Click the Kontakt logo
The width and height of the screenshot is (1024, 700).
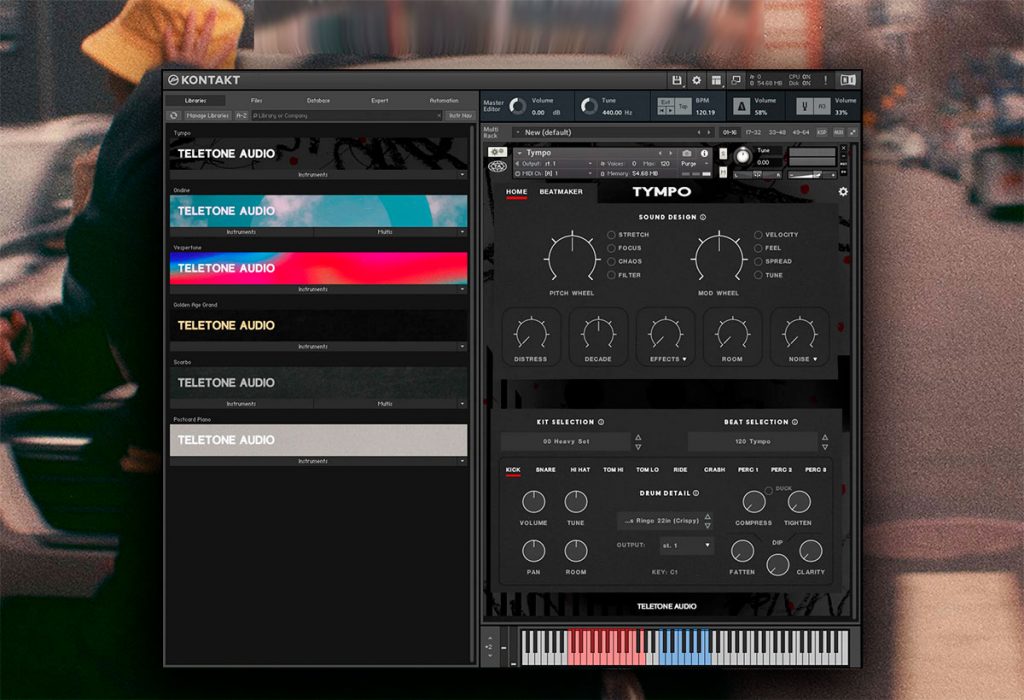(204, 80)
